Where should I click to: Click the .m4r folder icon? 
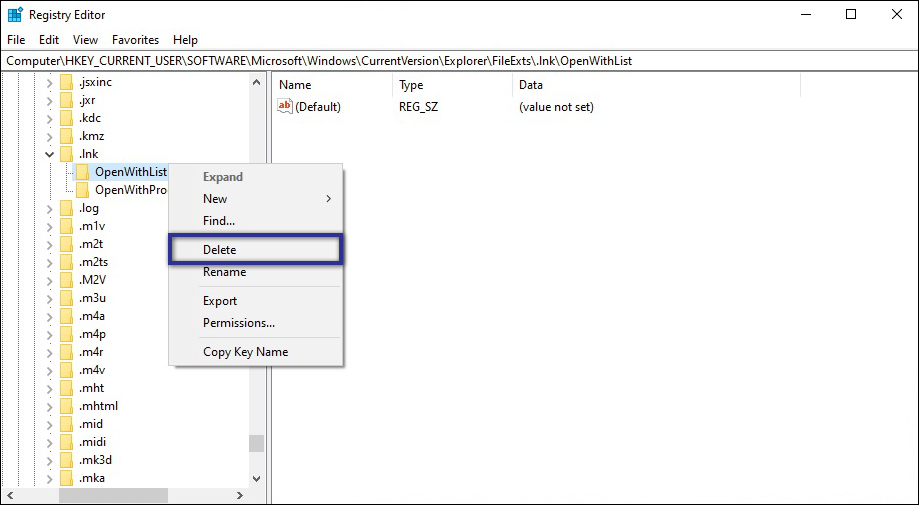pyautogui.click(x=66, y=352)
